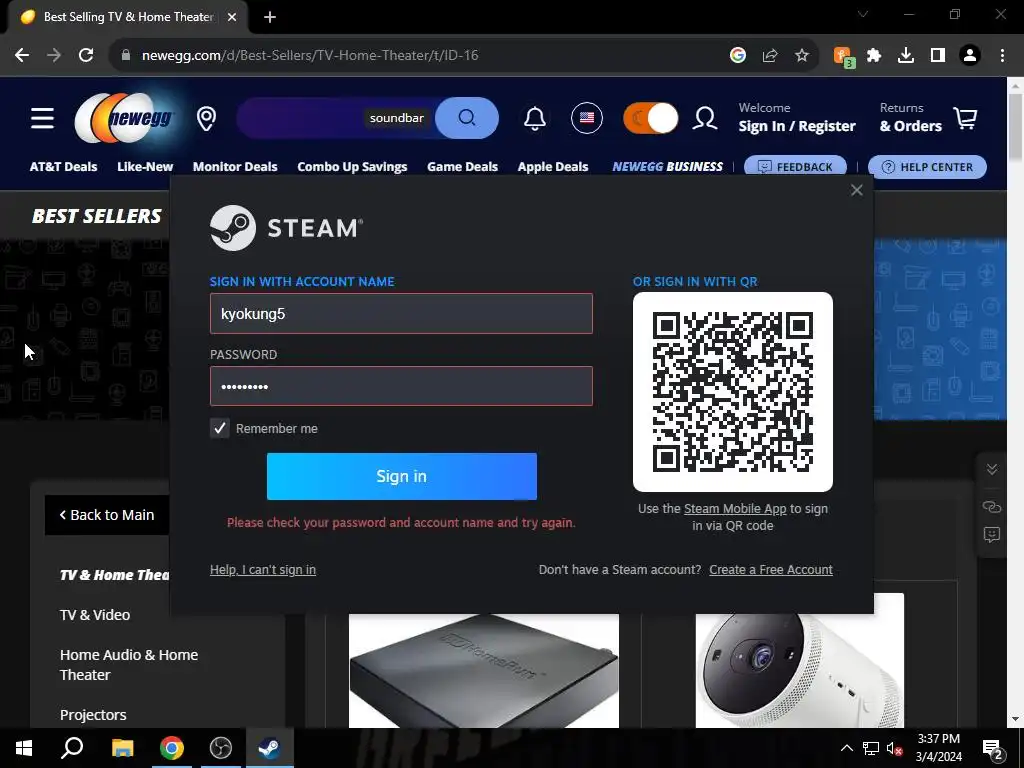
Task: Reload the current page
Action: coord(86,55)
